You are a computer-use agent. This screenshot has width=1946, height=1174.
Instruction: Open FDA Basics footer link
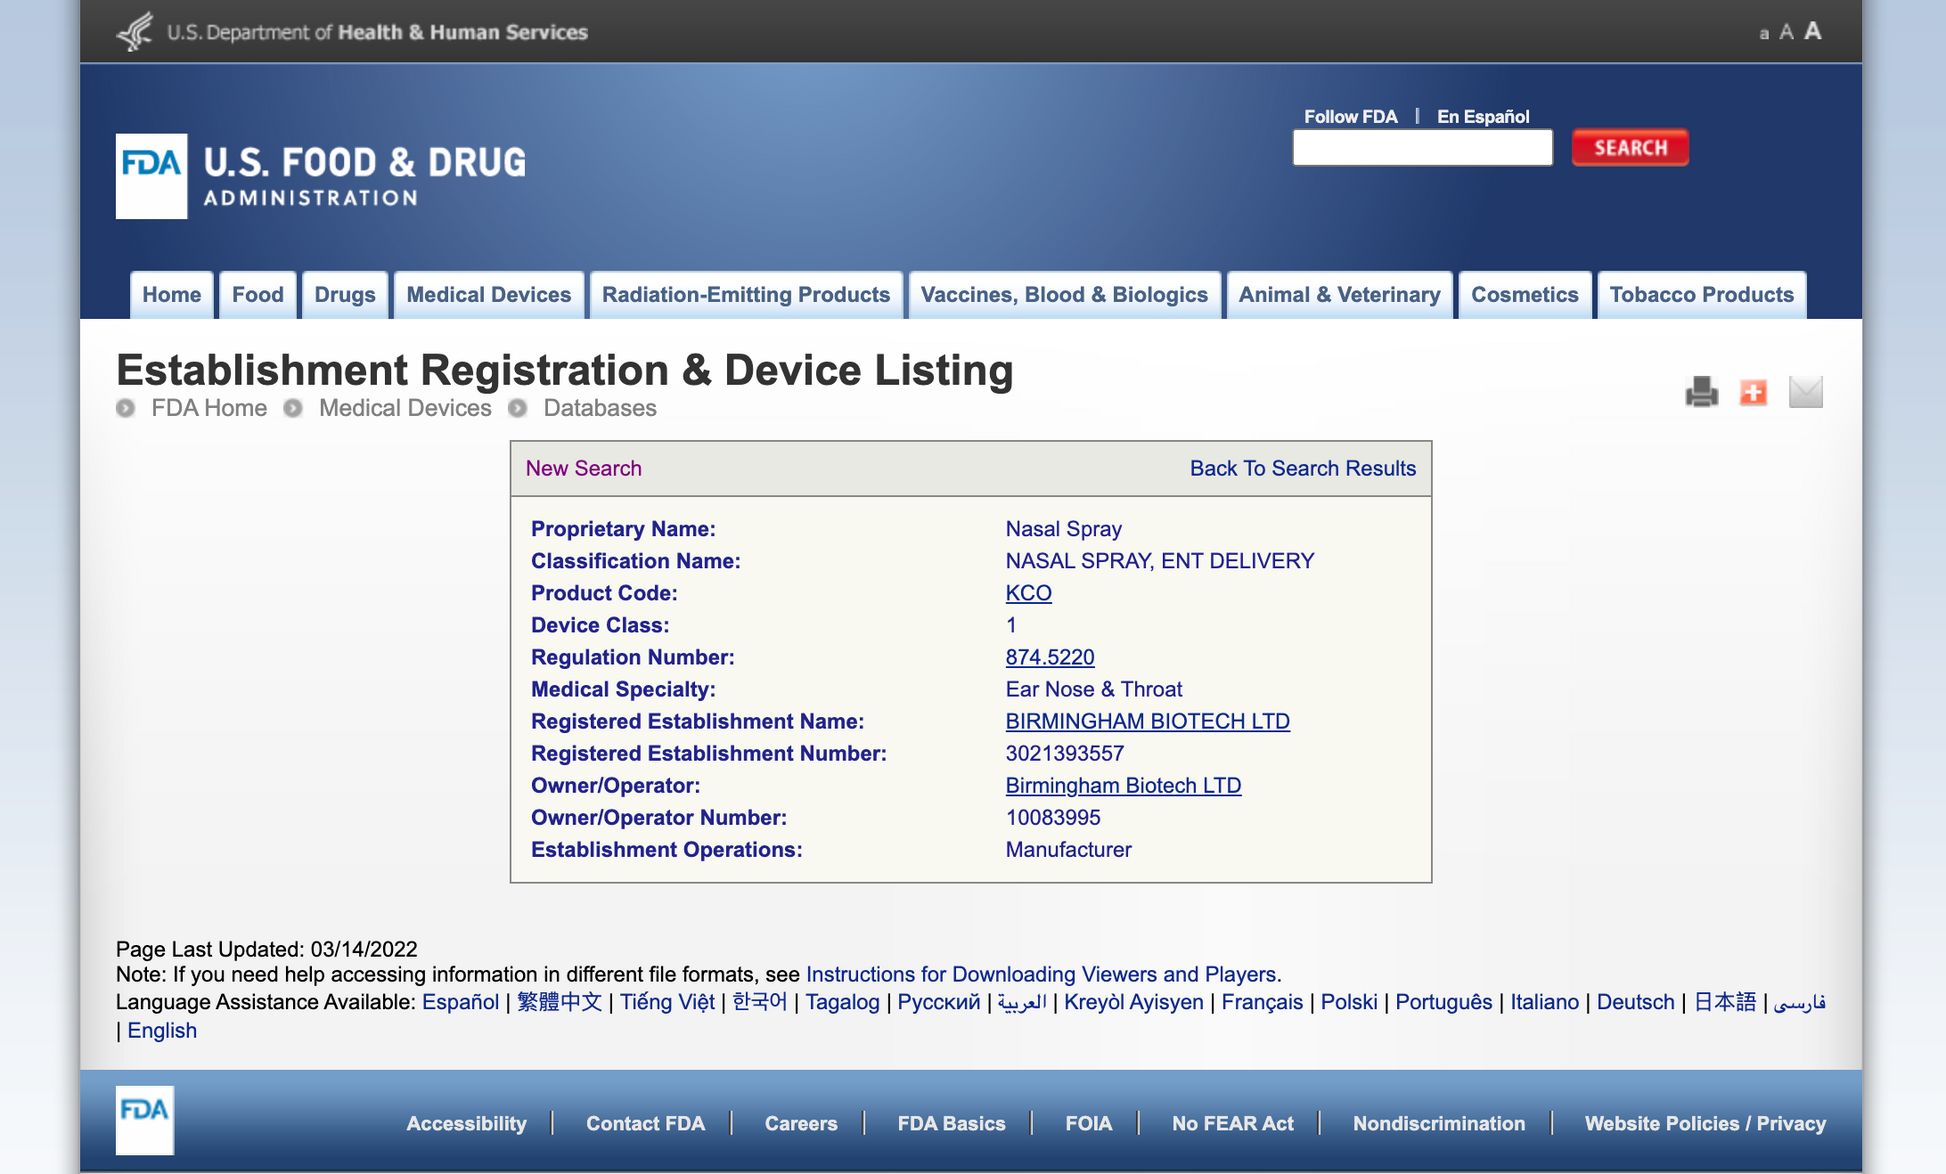pyautogui.click(x=951, y=1124)
